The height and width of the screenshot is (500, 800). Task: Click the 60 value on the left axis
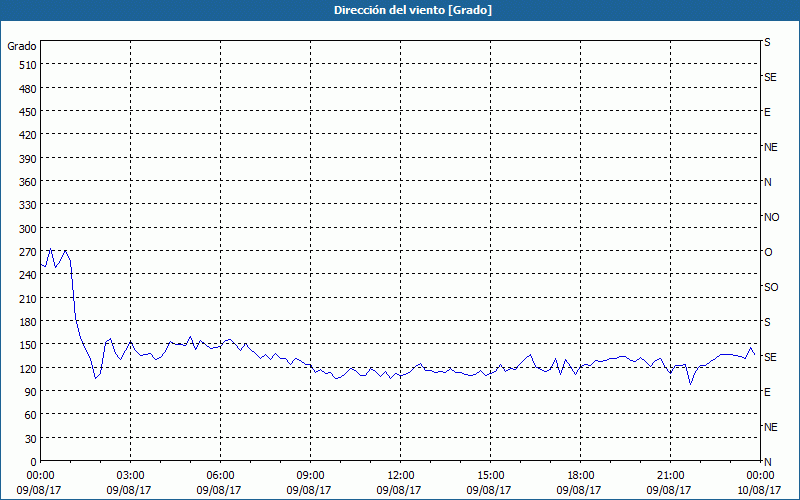pos(31,415)
